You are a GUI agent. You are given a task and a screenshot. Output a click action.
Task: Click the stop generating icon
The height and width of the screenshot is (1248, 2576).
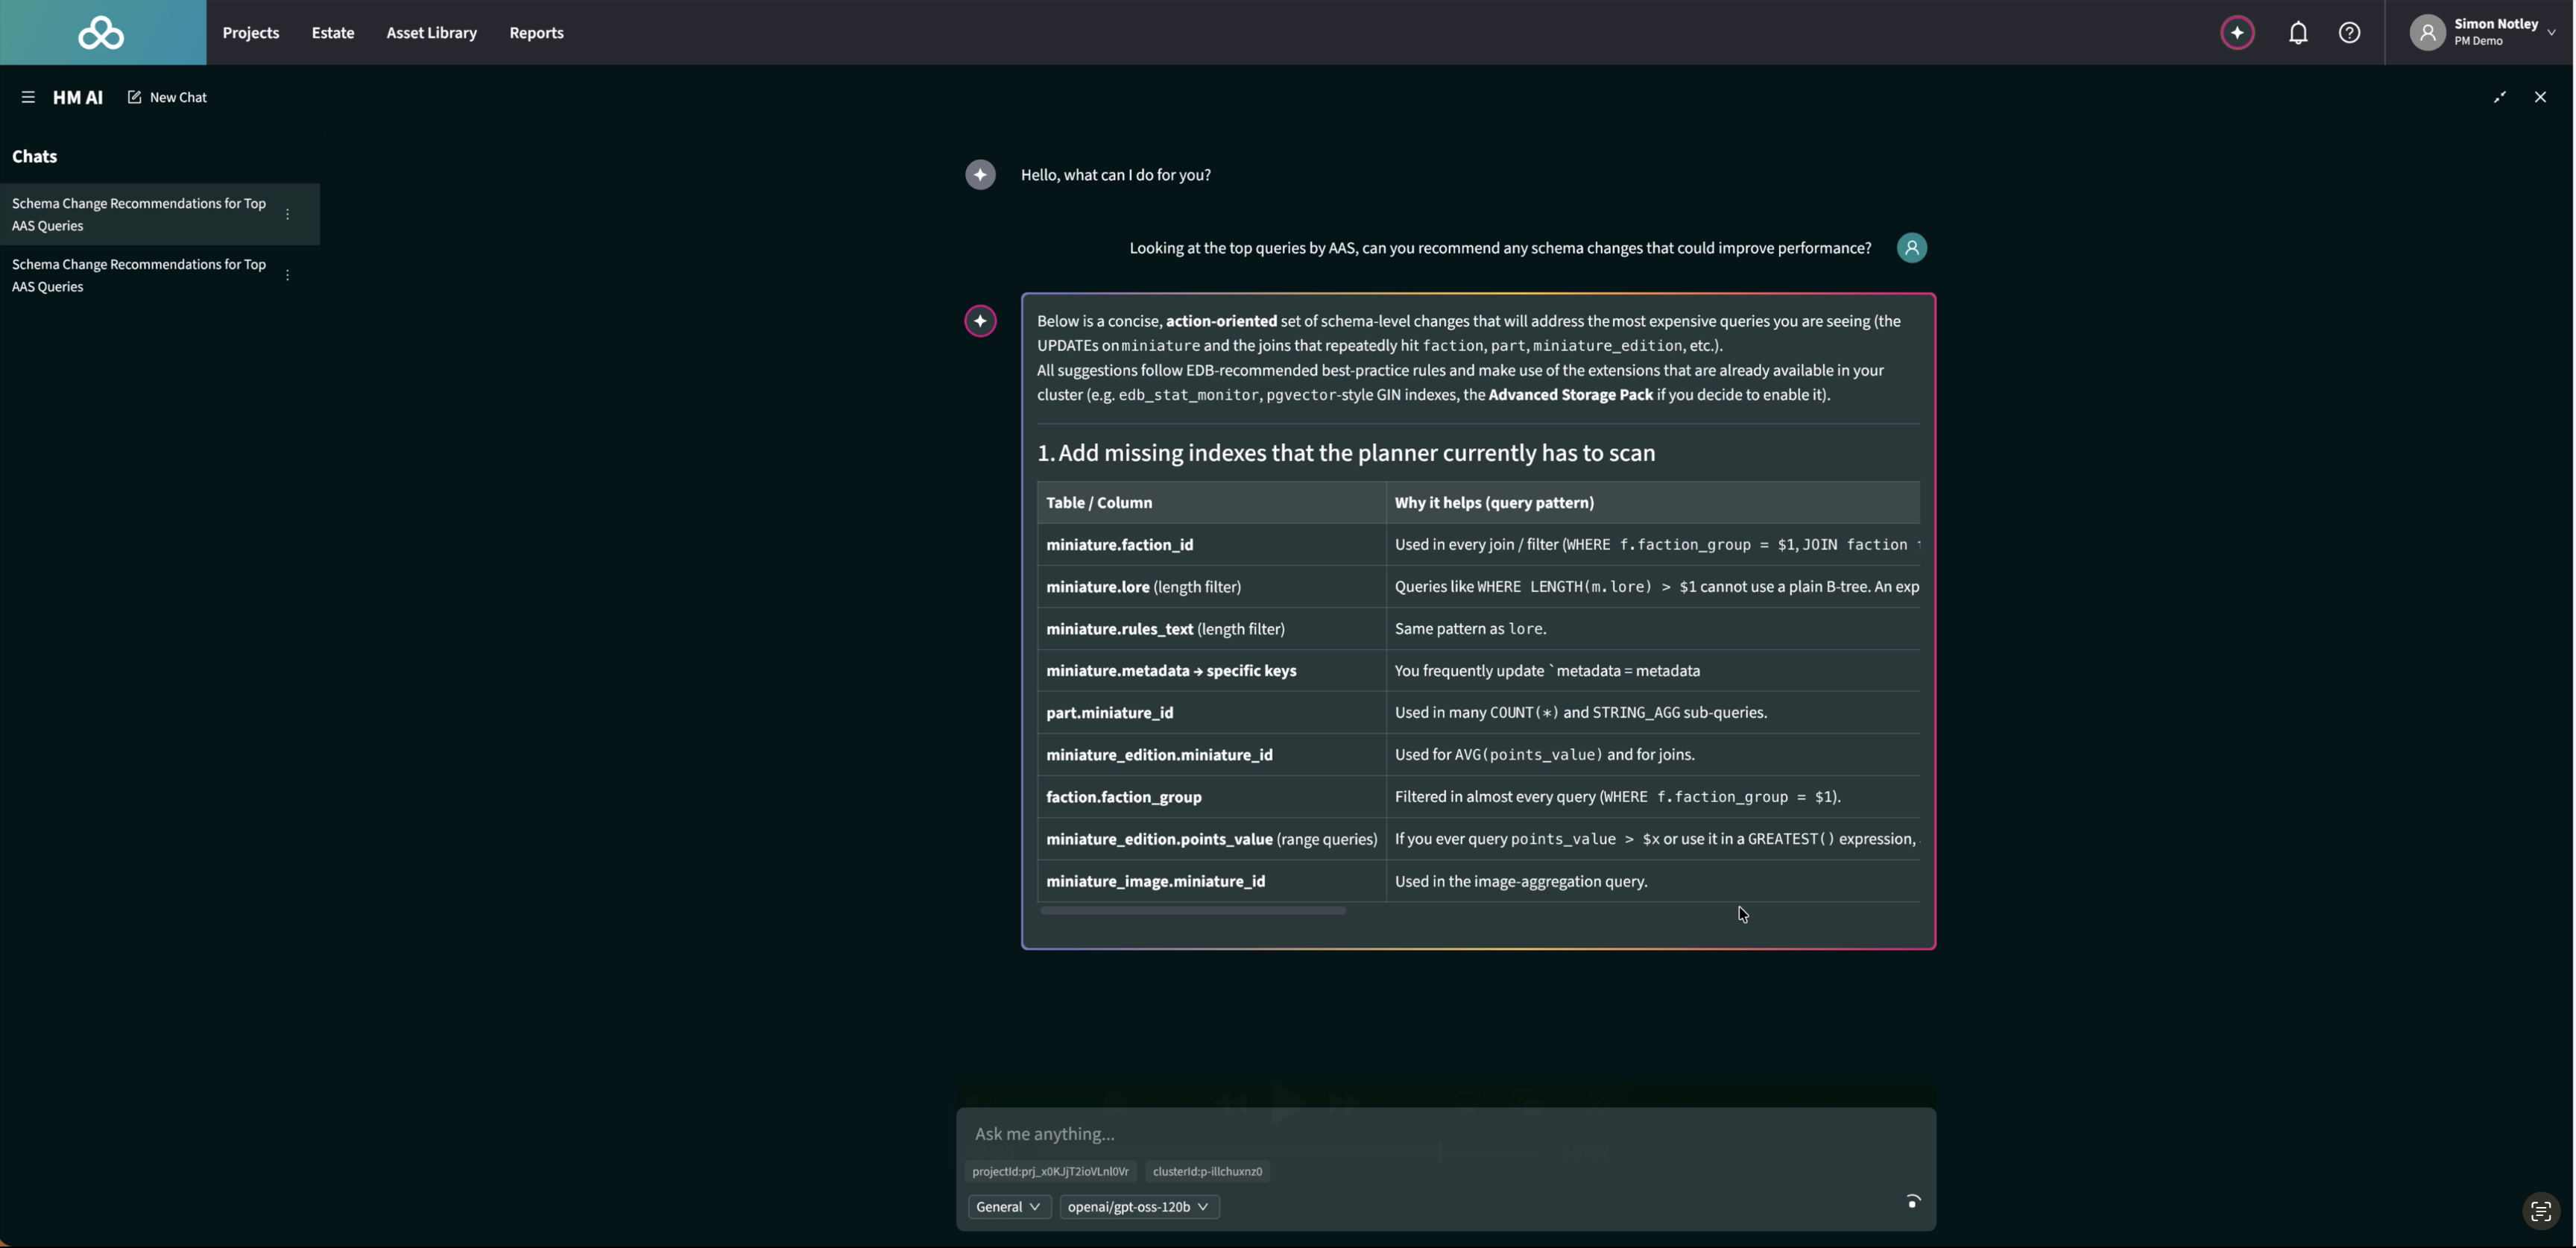(x=1912, y=1202)
